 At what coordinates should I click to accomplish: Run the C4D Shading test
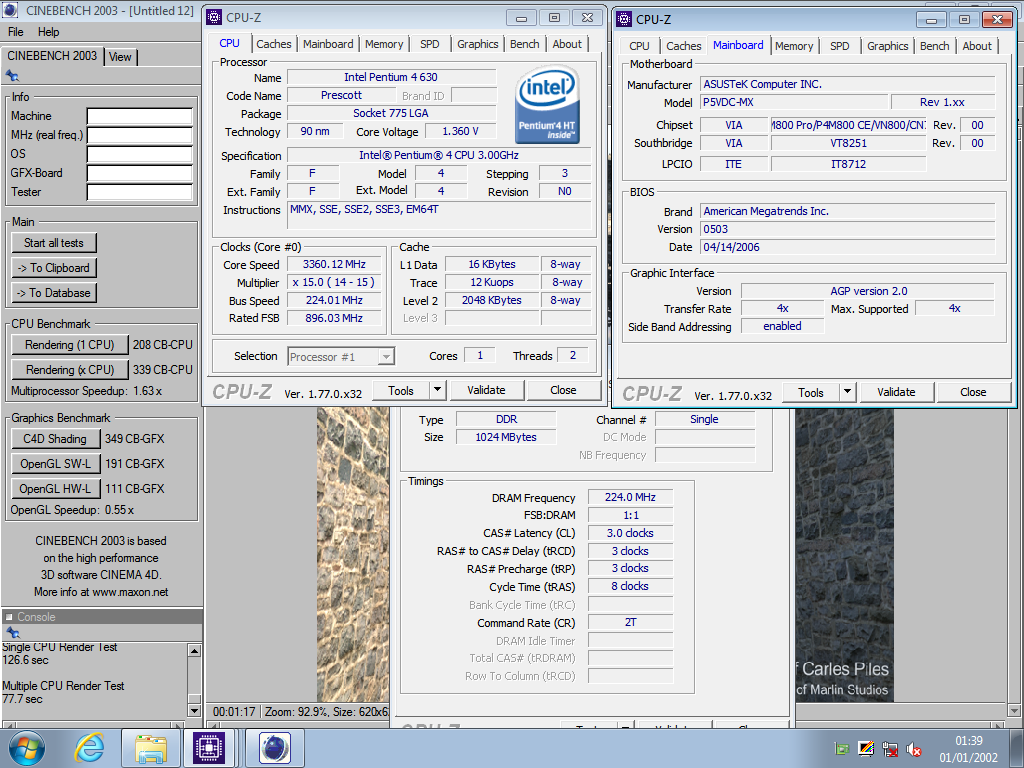click(55, 439)
